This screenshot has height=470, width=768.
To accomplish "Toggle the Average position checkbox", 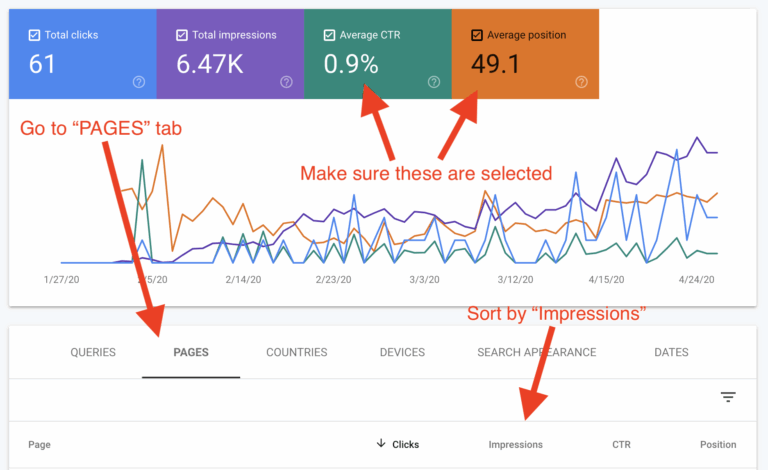I will pos(477,35).
